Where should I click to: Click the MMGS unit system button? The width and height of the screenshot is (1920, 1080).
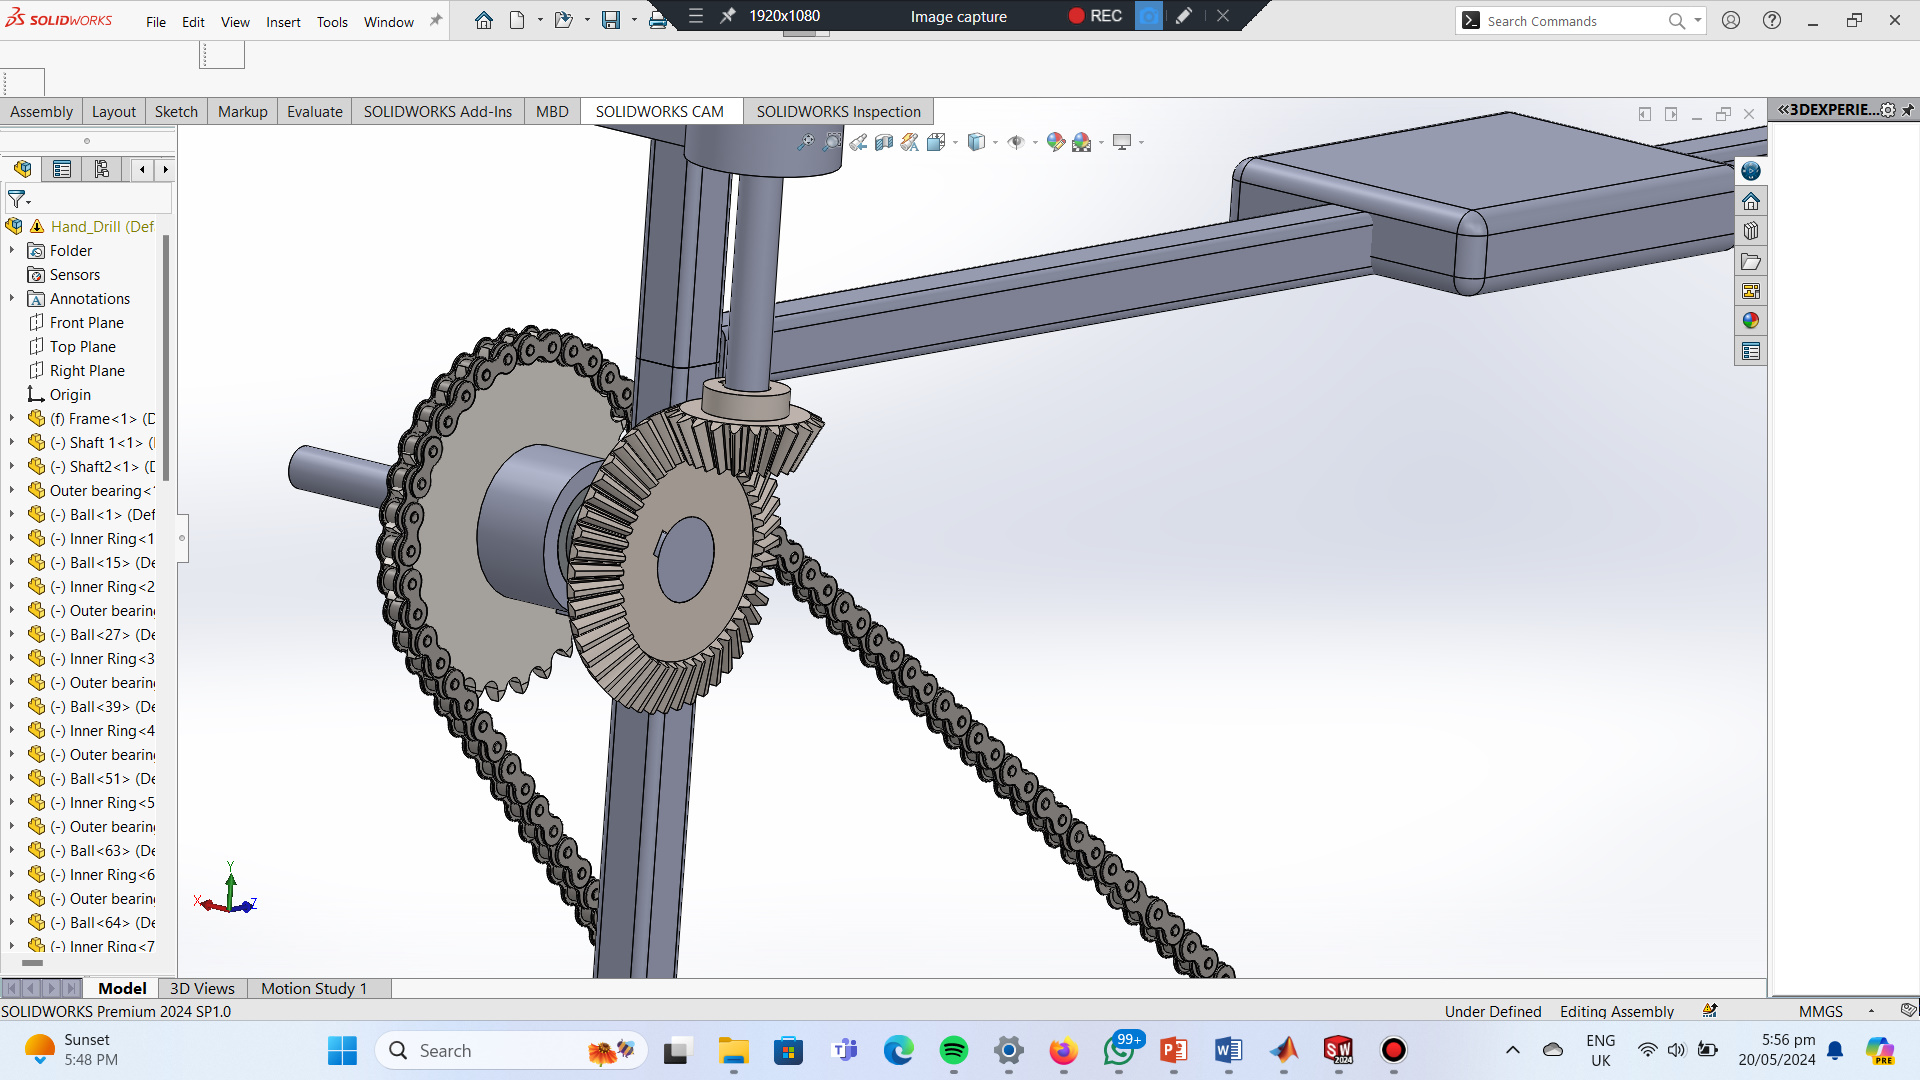1820,1011
